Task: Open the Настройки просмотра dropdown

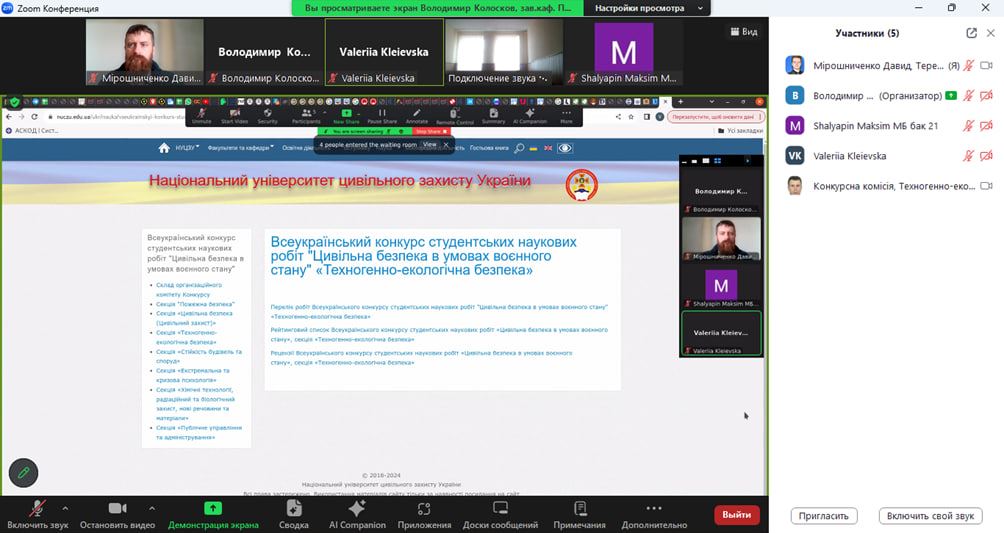Action: [647, 8]
